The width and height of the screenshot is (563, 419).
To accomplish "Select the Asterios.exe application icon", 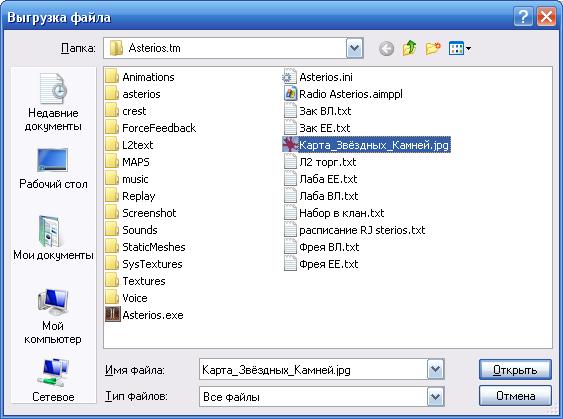I will 112,315.
